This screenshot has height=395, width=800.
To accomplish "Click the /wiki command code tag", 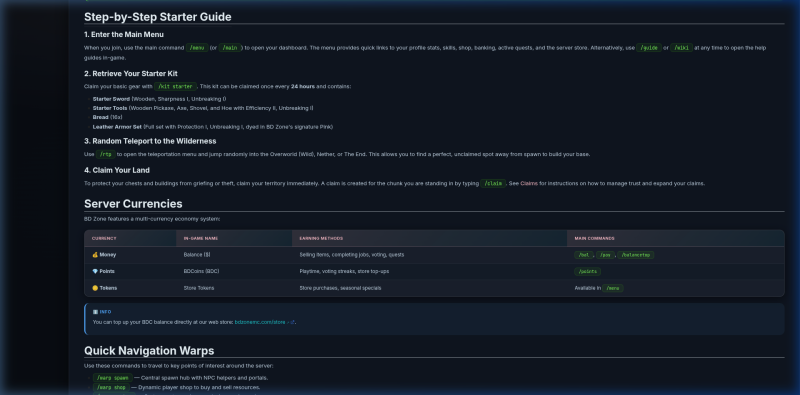I will [x=682, y=48].
